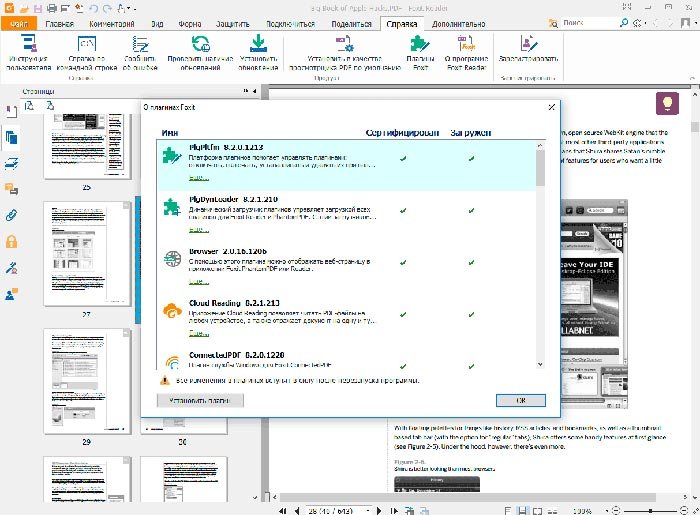Image resolution: width=700 pixels, height=515 pixels.
Task: Go to last page button in status bar
Action: [x=393, y=511]
